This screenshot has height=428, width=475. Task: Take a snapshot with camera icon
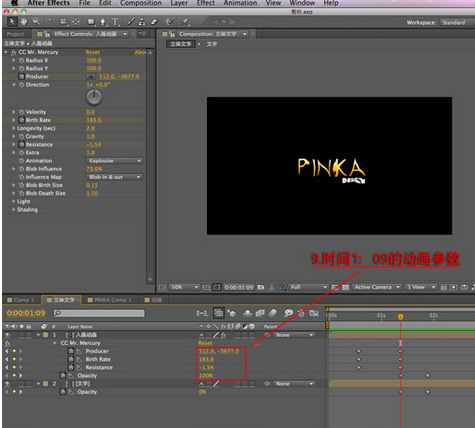(x=261, y=287)
